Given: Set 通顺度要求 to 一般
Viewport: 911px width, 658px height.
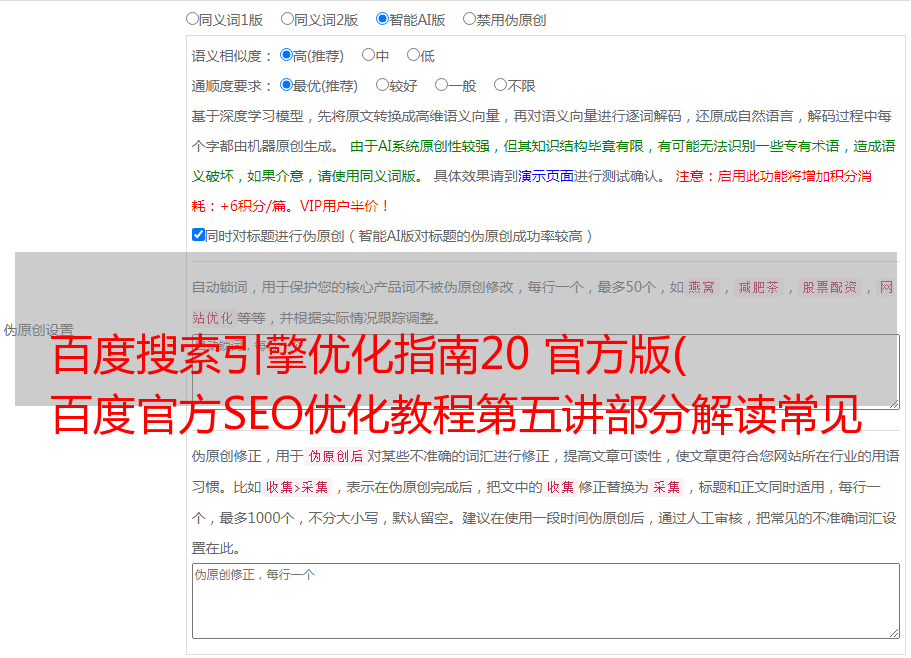Looking at the screenshot, I should point(442,85).
